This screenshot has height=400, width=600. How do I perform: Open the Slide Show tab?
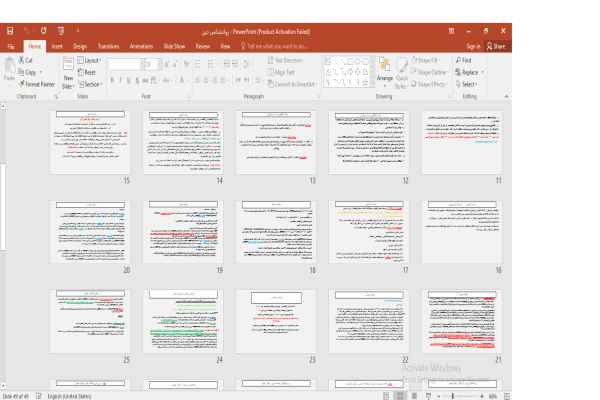pos(174,46)
